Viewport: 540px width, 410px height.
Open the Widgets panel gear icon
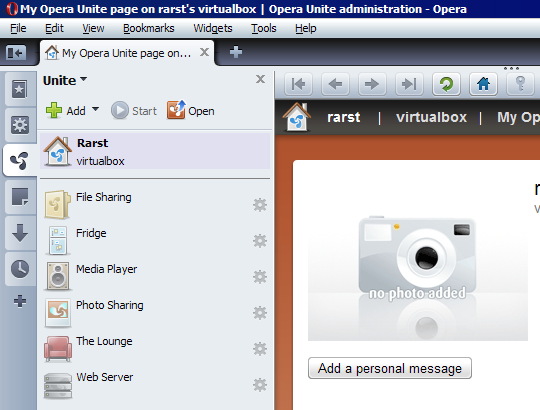20,125
